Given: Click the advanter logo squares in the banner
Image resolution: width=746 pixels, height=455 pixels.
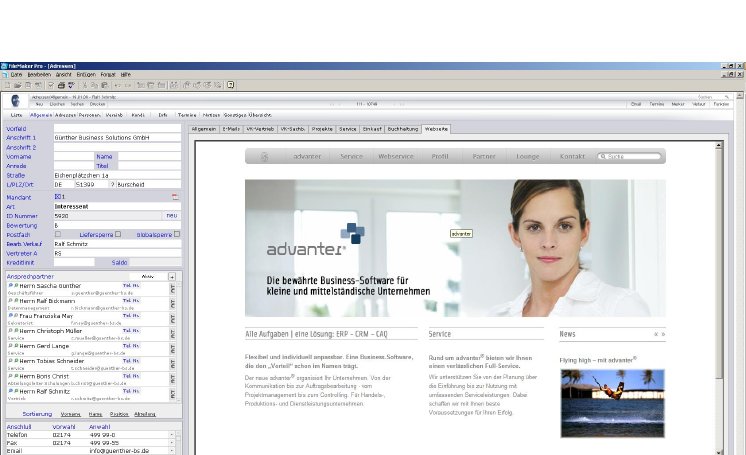Looking at the screenshot, I should pos(353,233).
